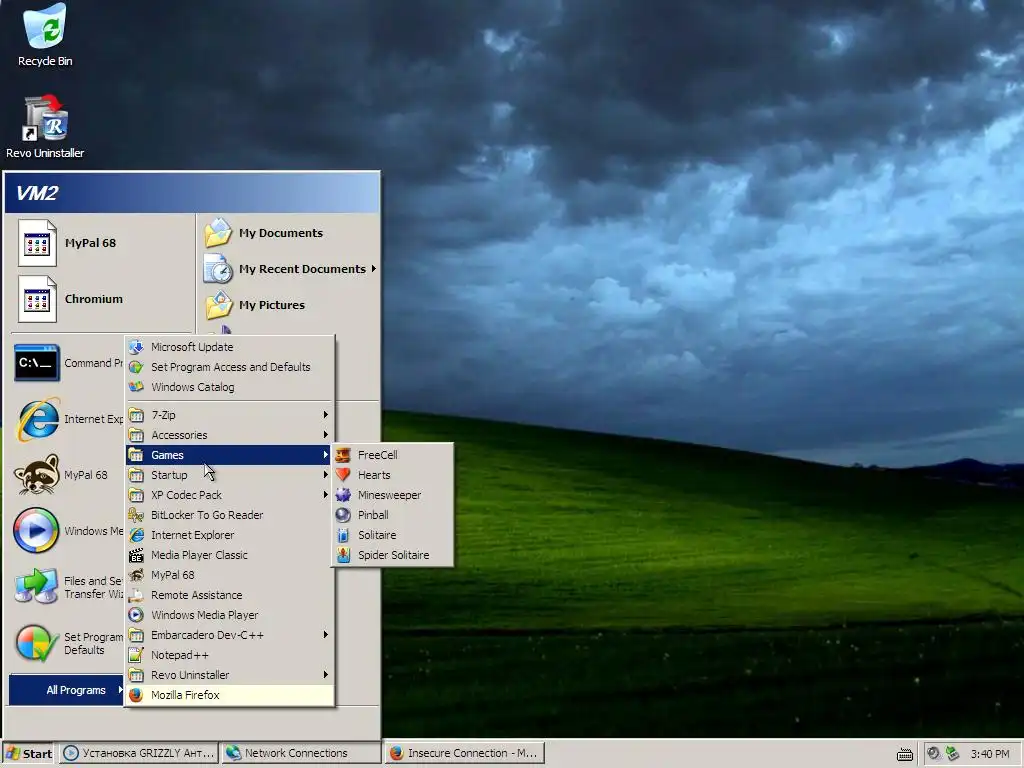1024x768 pixels.
Task: Launch Minesweeper from Games submenu
Action: click(x=392, y=495)
